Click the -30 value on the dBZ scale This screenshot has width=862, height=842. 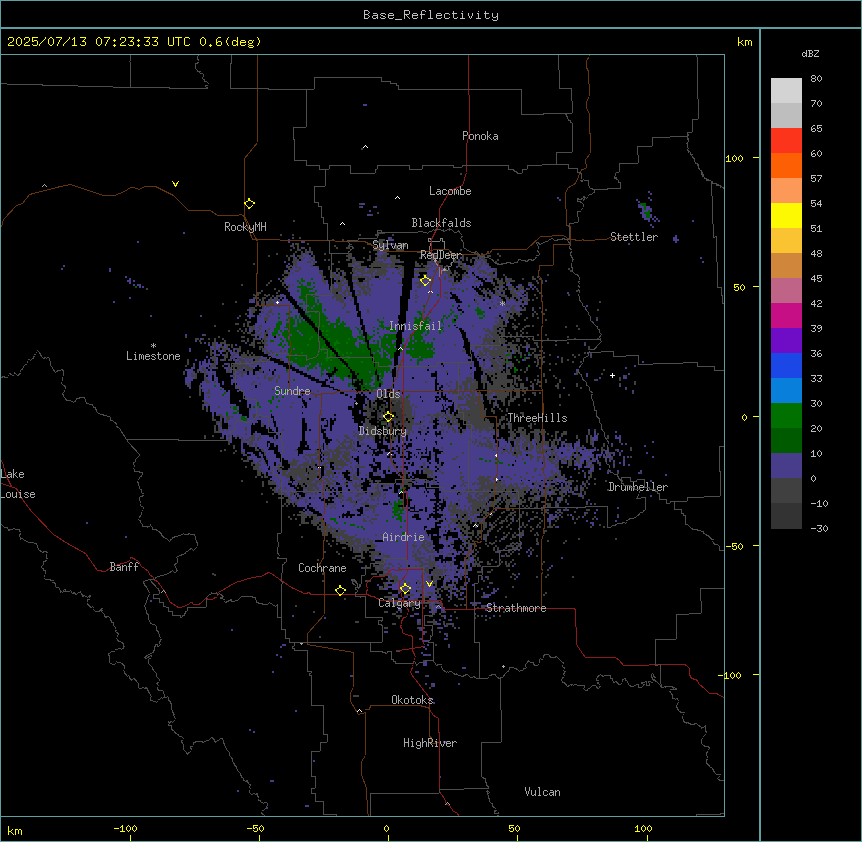[819, 528]
